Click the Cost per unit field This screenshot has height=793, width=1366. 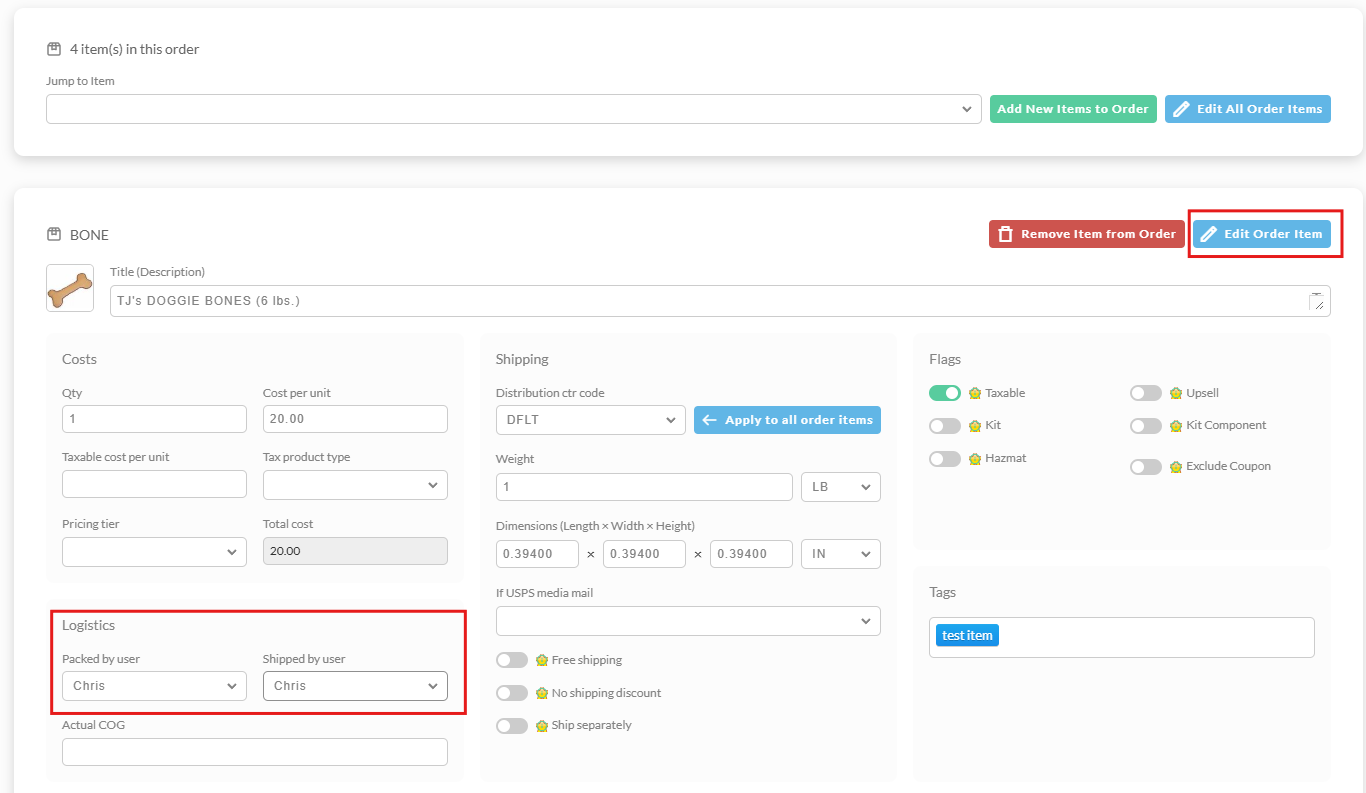click(355, 419)
